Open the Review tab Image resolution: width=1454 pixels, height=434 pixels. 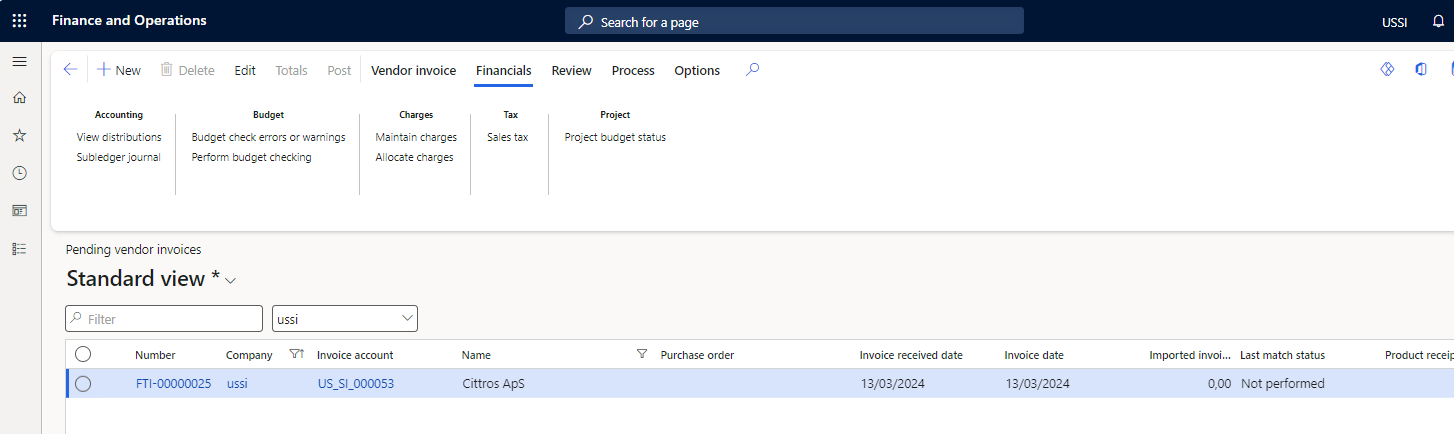coord(571,71)
